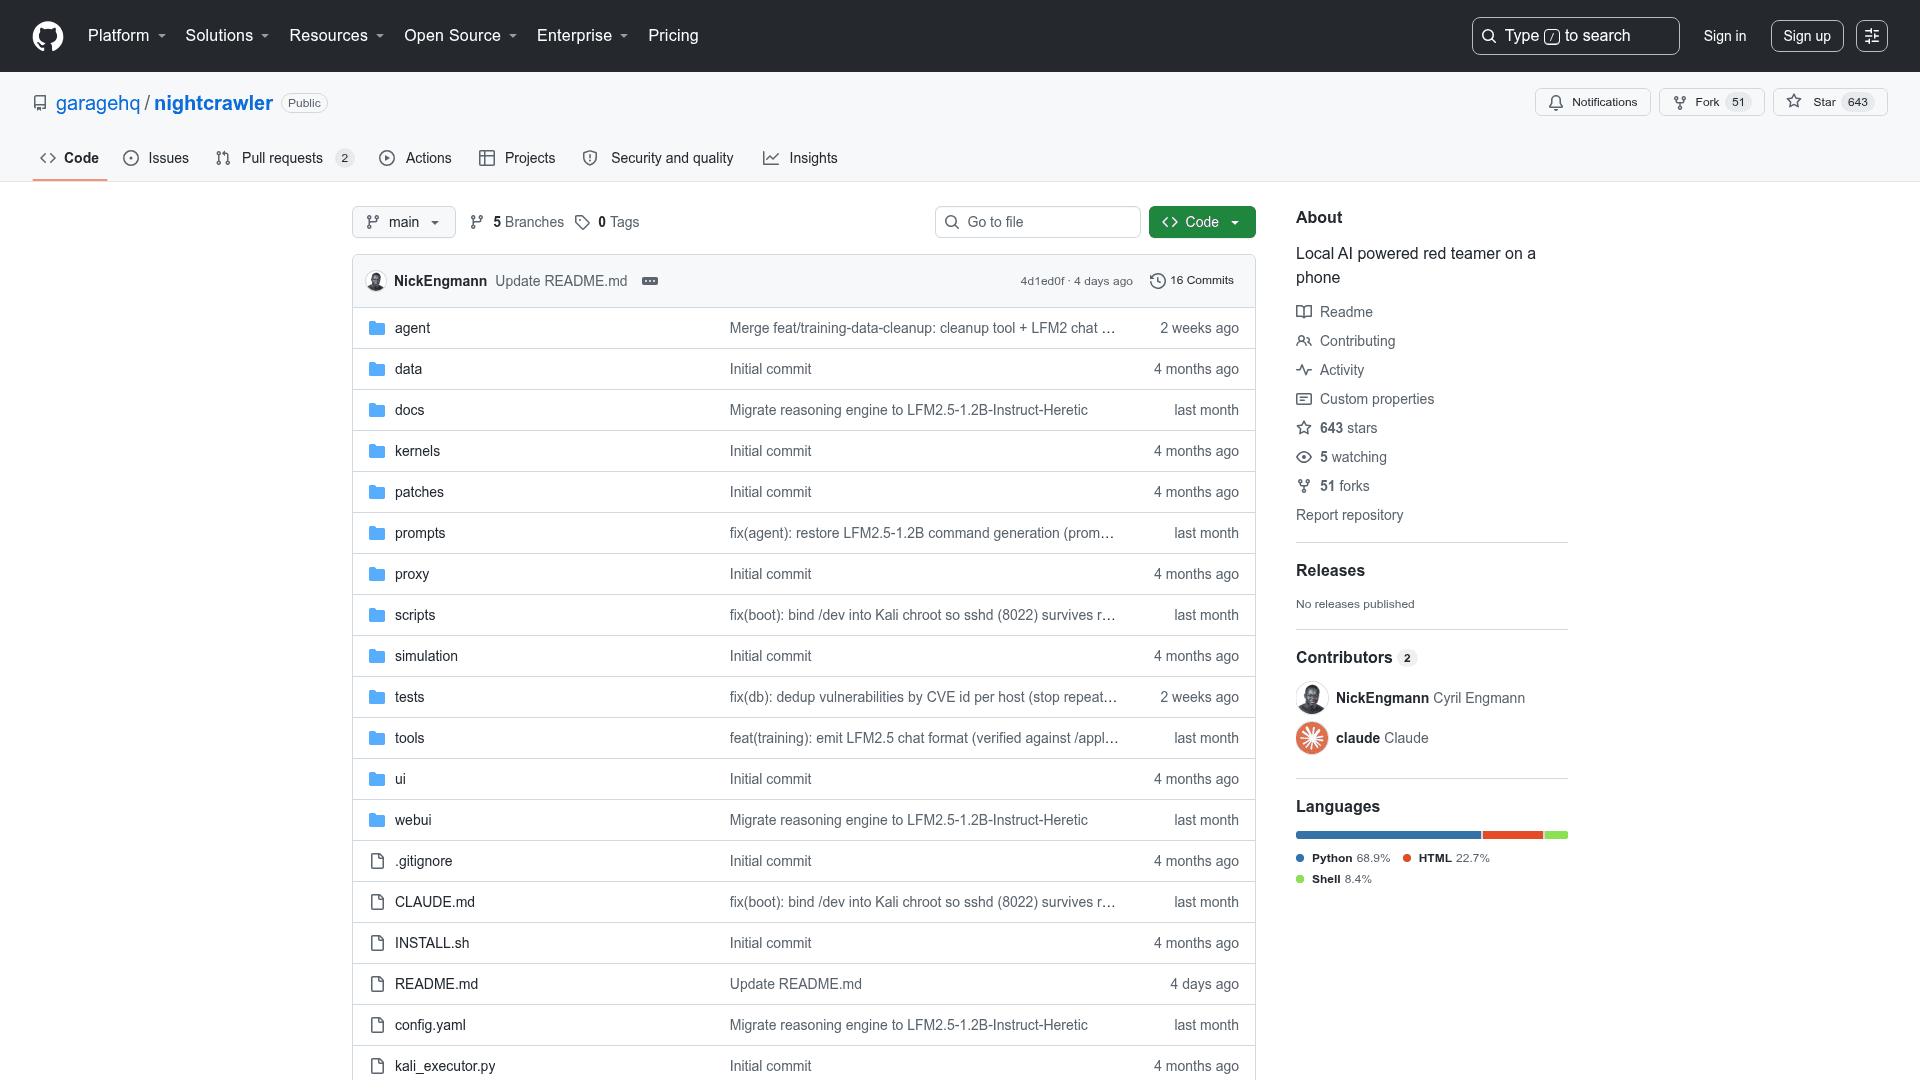This screenshot has width=1920, height=1080.
Task: Open the Custom properties link
Action: (x=1376, y=399)
